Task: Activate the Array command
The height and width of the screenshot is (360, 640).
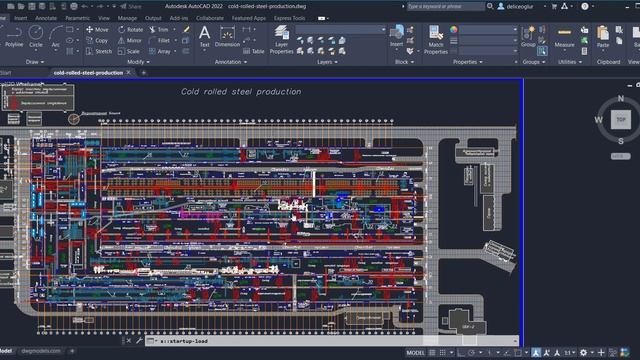Action: click(160, 51)
